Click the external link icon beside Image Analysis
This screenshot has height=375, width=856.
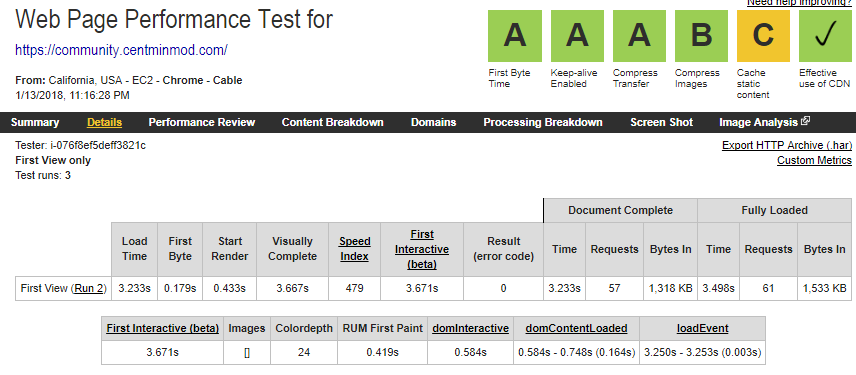coord(805,122)
